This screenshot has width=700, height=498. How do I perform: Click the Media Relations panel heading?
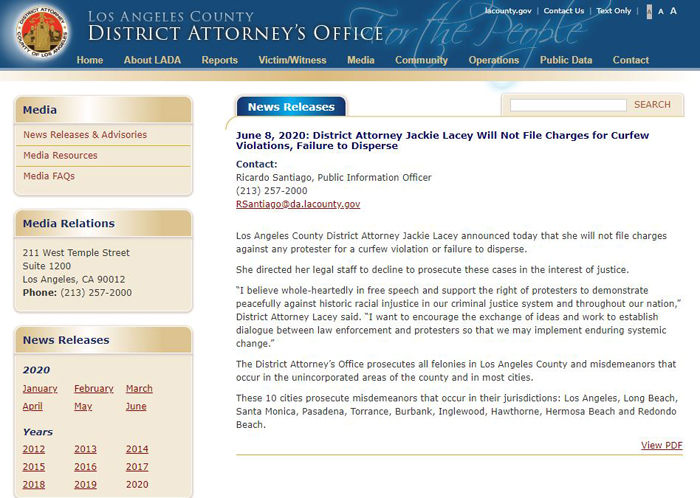tap(69, 223)
